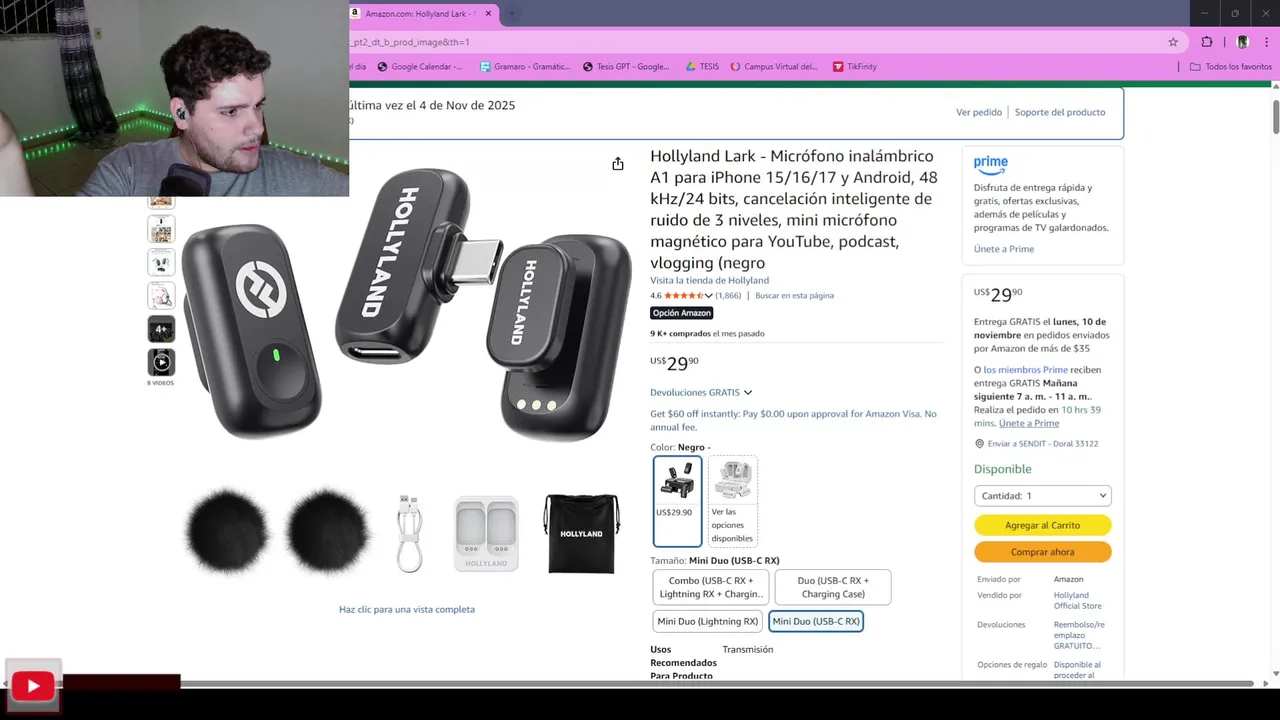
Task: Open the Campus Virtual bookmark
Action: pyautogui.click(x=774, y=67)
